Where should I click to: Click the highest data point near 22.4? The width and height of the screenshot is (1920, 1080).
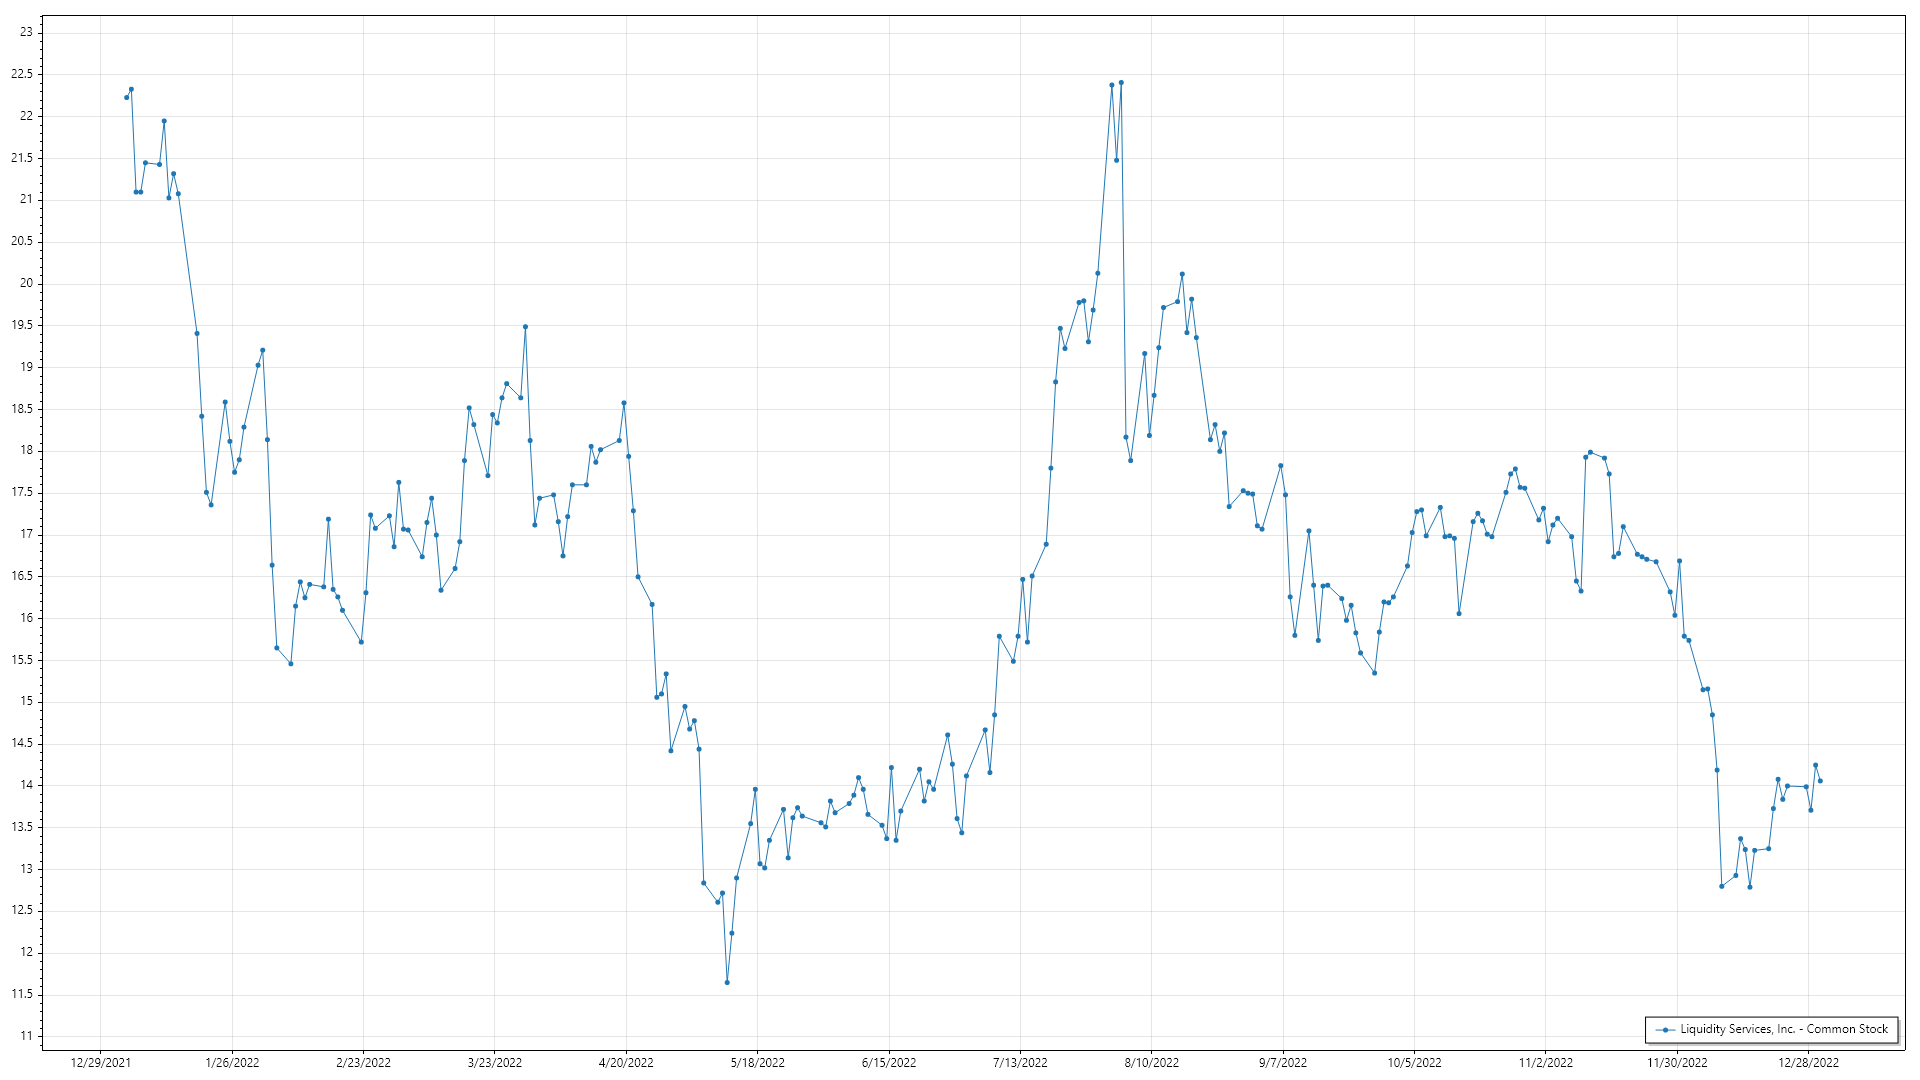click(1121, 82)
